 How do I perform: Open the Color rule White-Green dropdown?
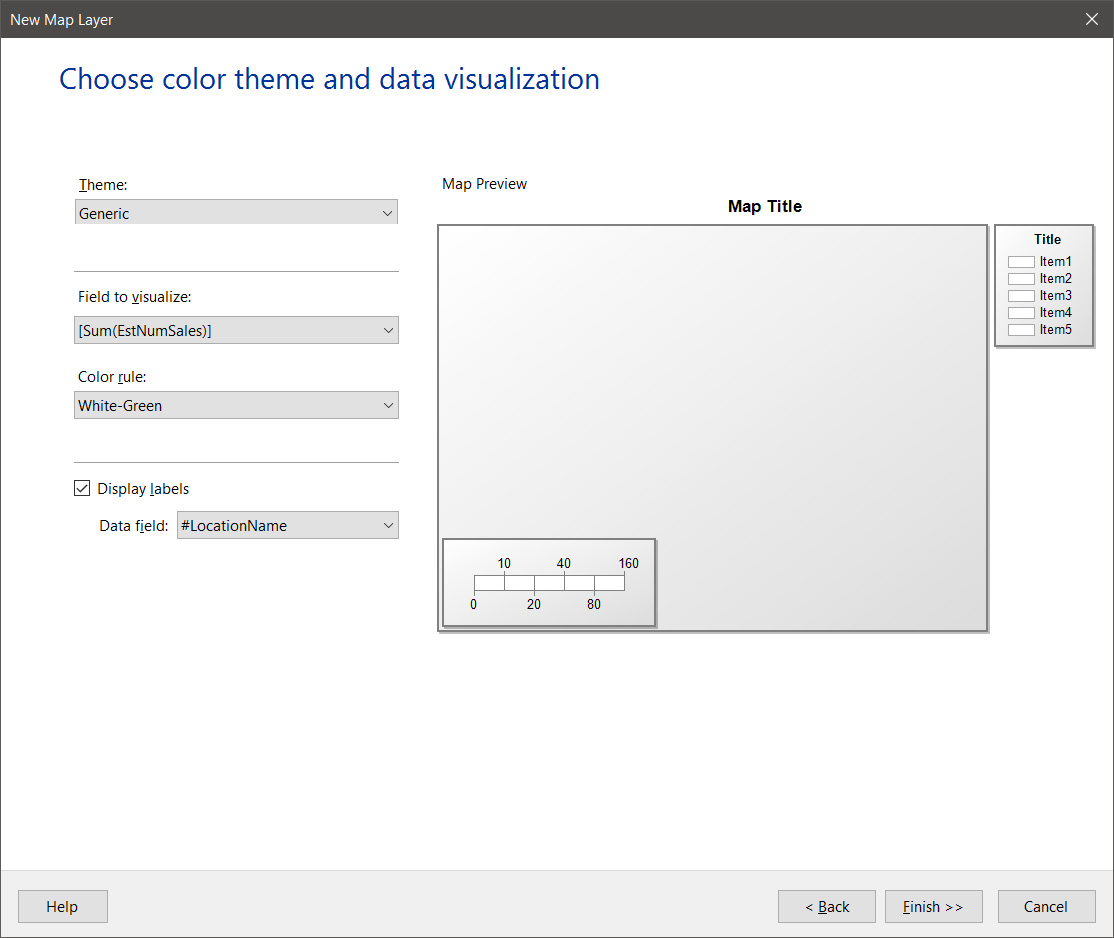point(236,405)
